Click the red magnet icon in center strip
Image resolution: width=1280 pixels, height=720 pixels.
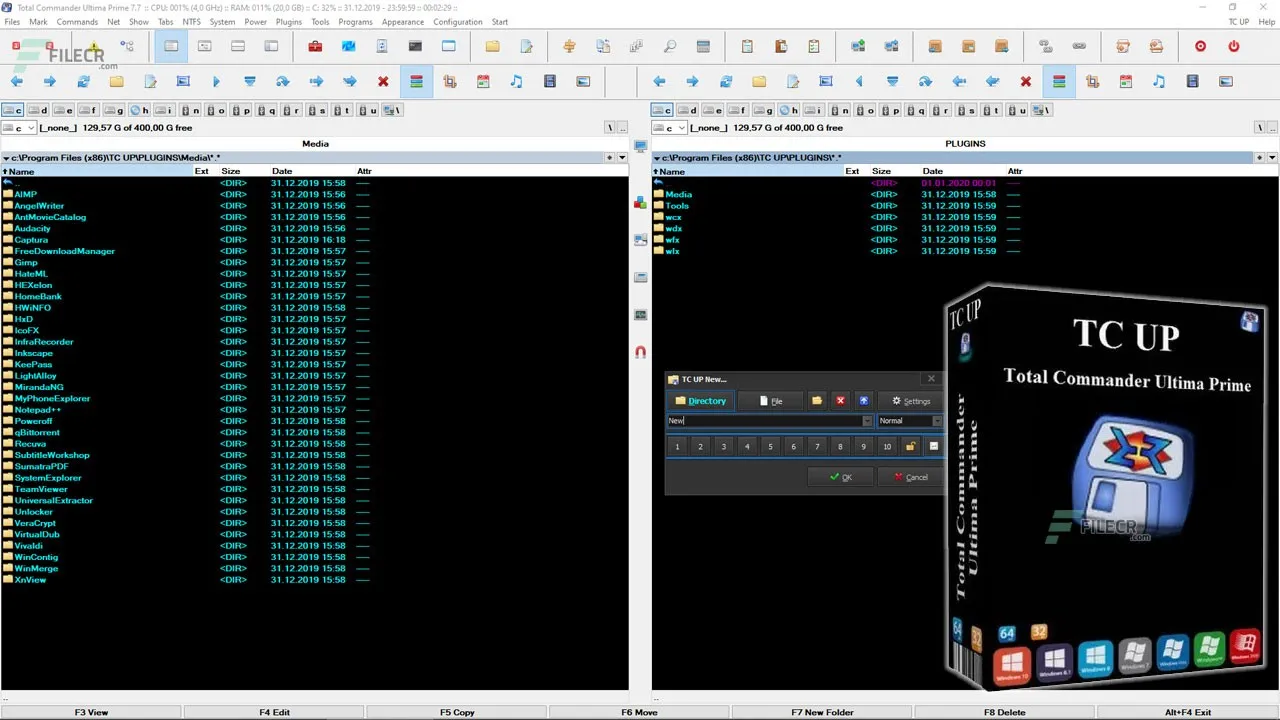coord(640,352)
